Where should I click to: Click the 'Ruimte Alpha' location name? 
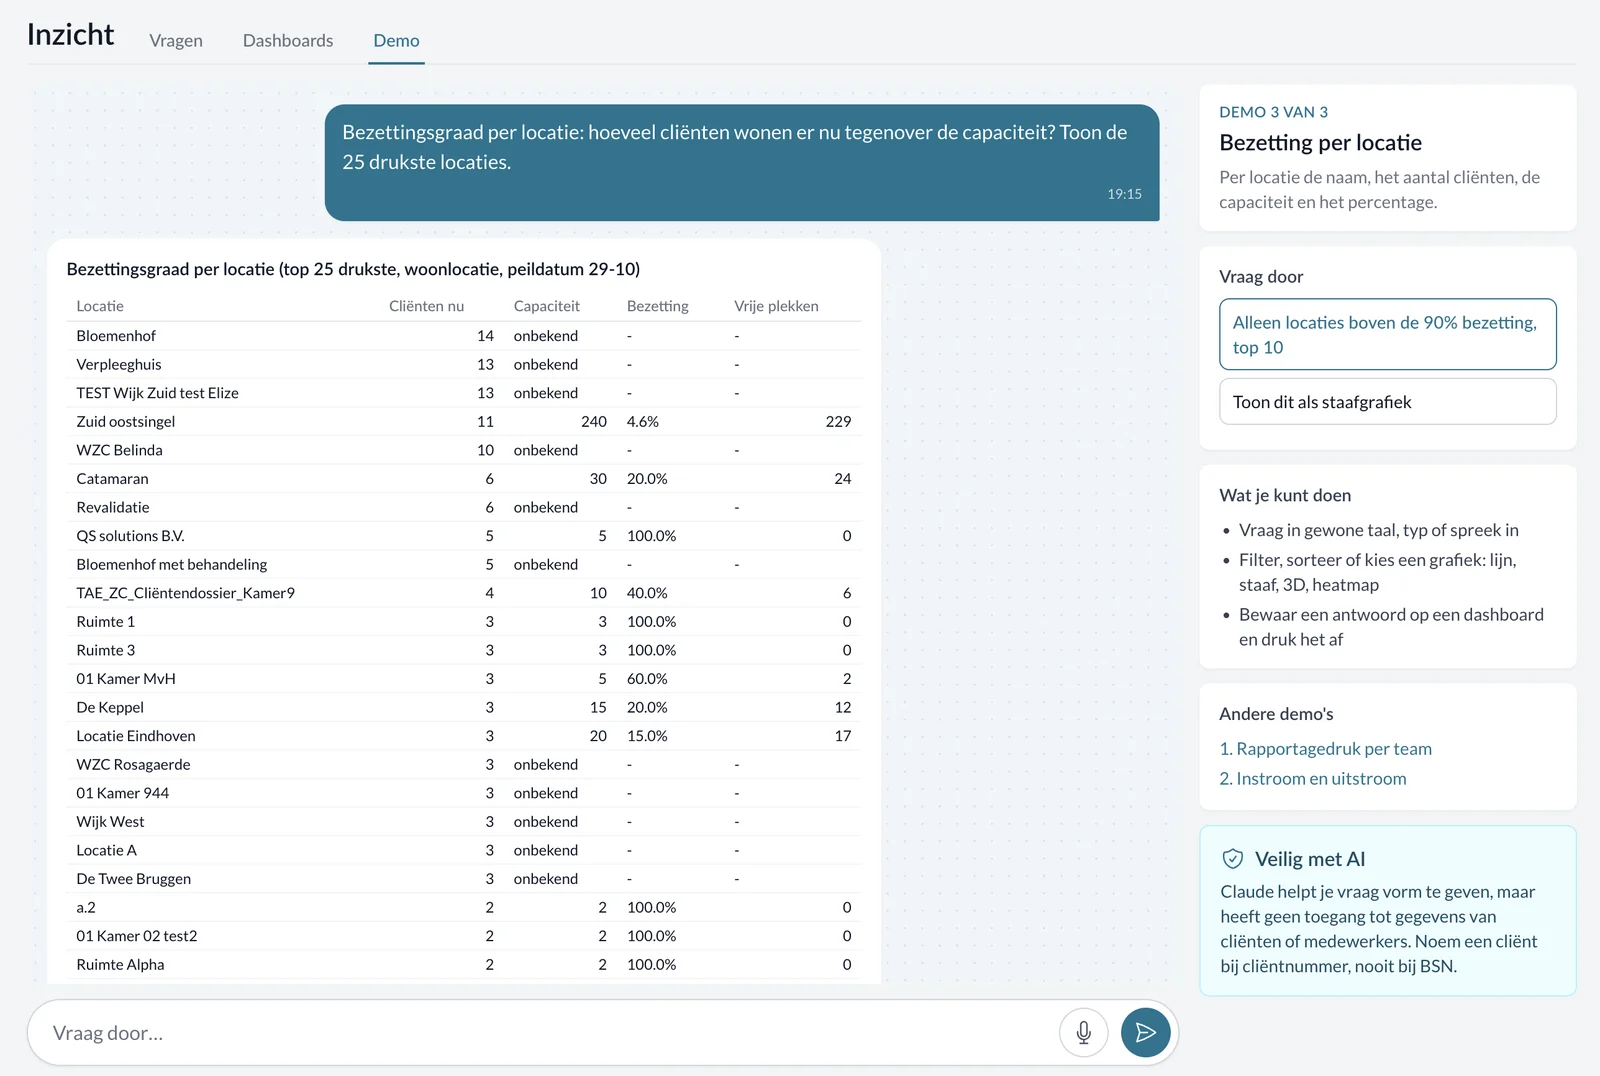tap(120, 965)
